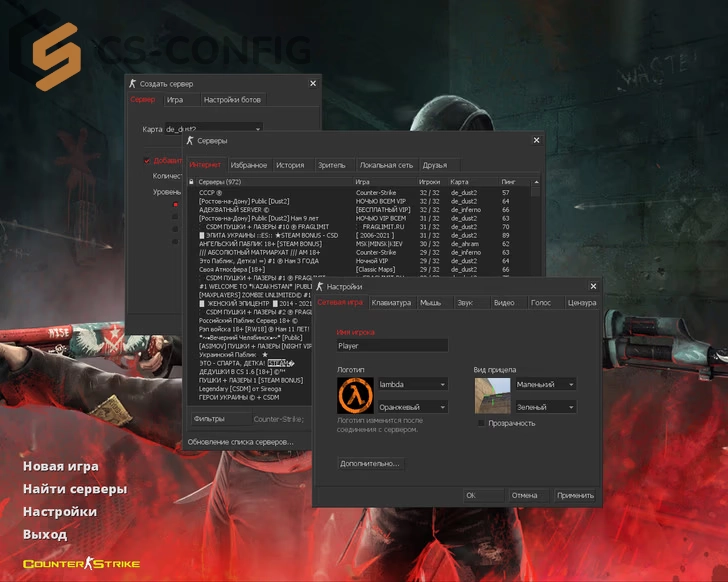Open the Зеленый crosshair color dropdown
The height and width of the screenshot is (582, 728).
546,407
